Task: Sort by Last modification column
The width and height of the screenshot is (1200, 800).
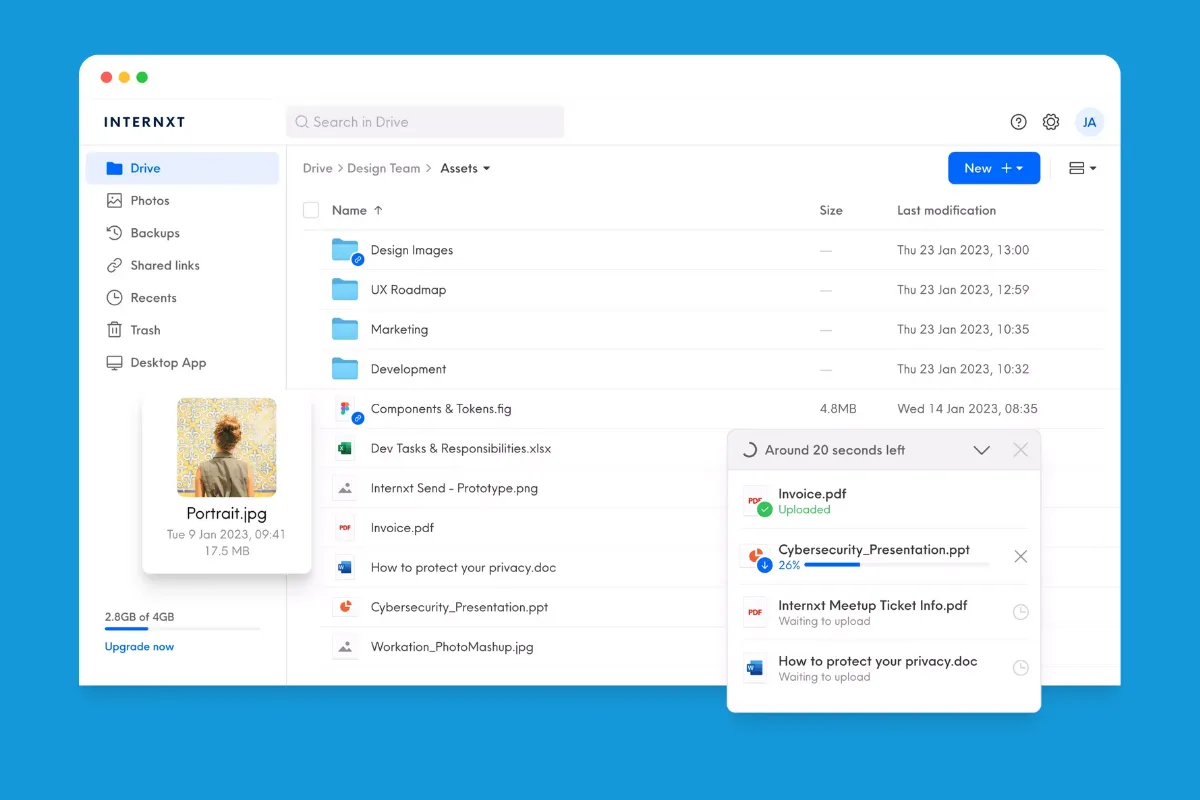Action: point(946,210)
